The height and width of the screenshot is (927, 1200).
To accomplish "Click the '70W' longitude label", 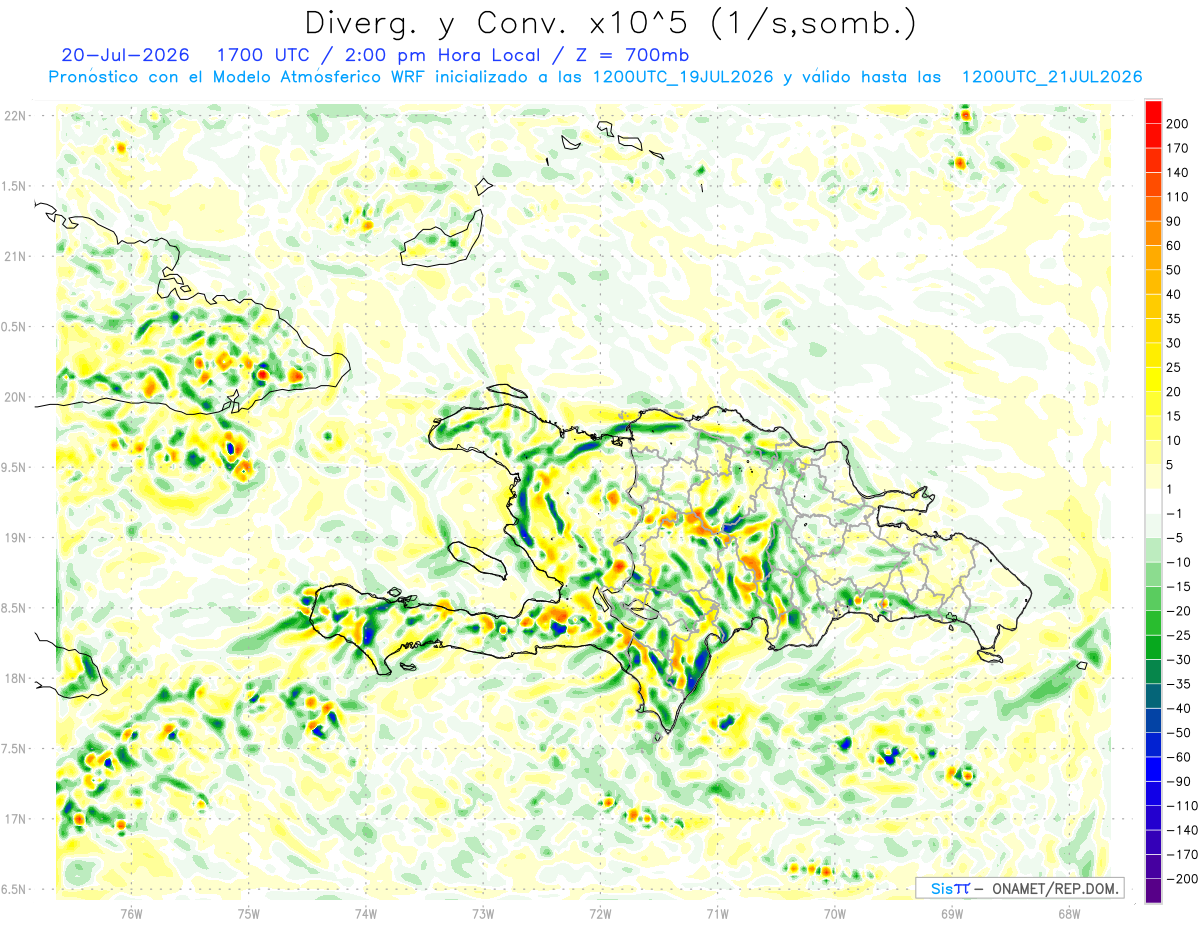I will (x=835, y=913).
